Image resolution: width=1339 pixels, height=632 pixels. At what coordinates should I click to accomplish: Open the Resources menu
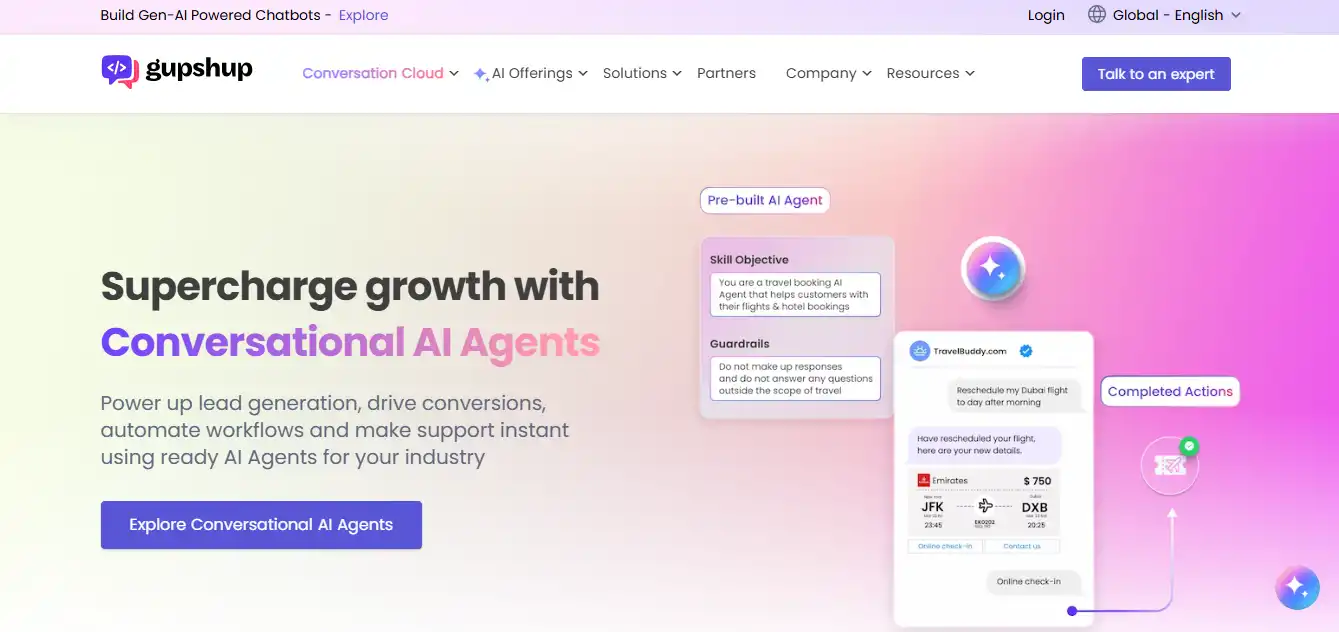pos(923,73)
